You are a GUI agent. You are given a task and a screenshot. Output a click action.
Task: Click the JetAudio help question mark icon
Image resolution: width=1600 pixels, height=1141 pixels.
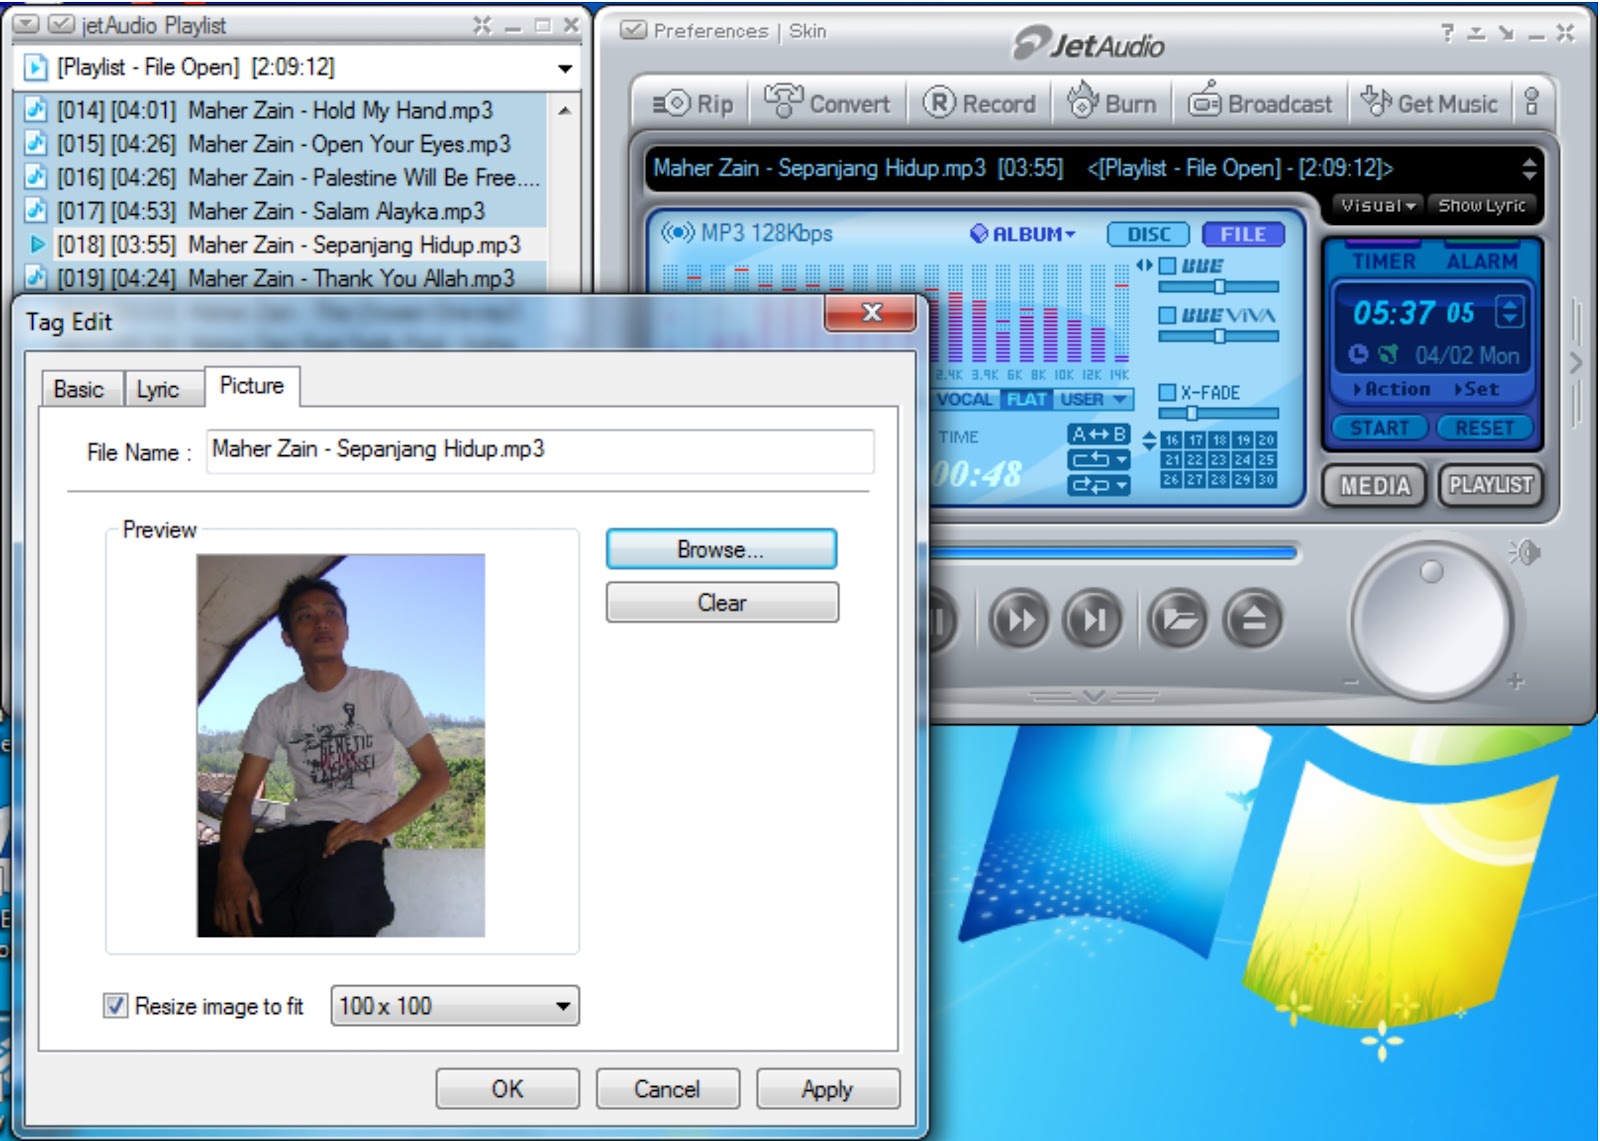tap(1447, 32)
